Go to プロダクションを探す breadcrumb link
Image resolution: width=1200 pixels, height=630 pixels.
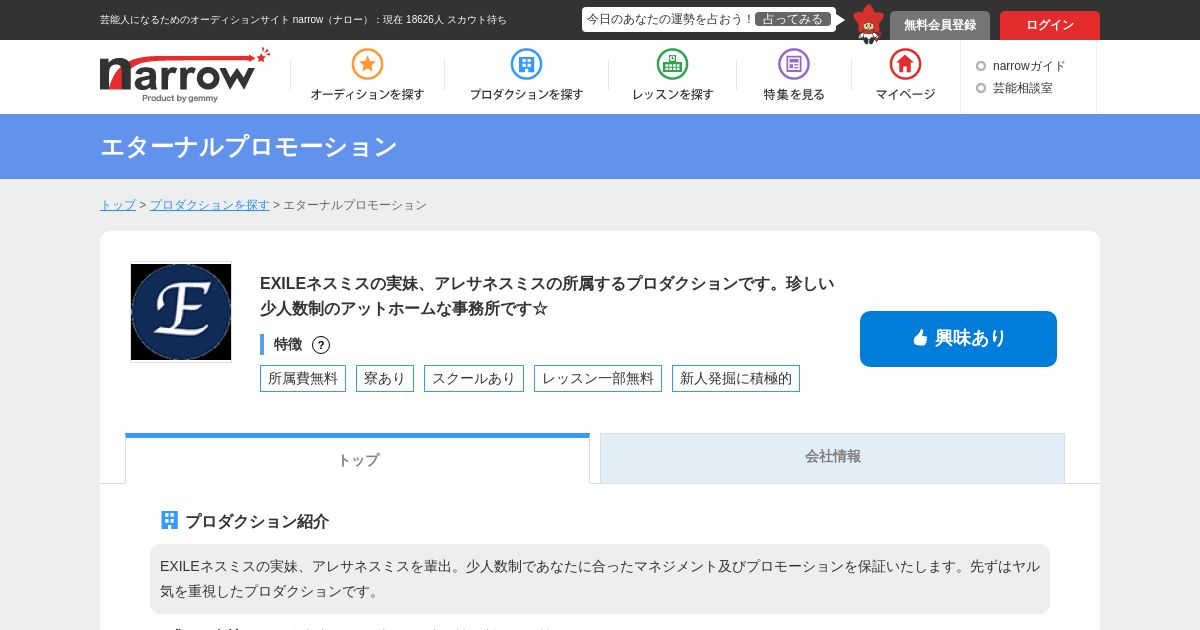[210, 205]
